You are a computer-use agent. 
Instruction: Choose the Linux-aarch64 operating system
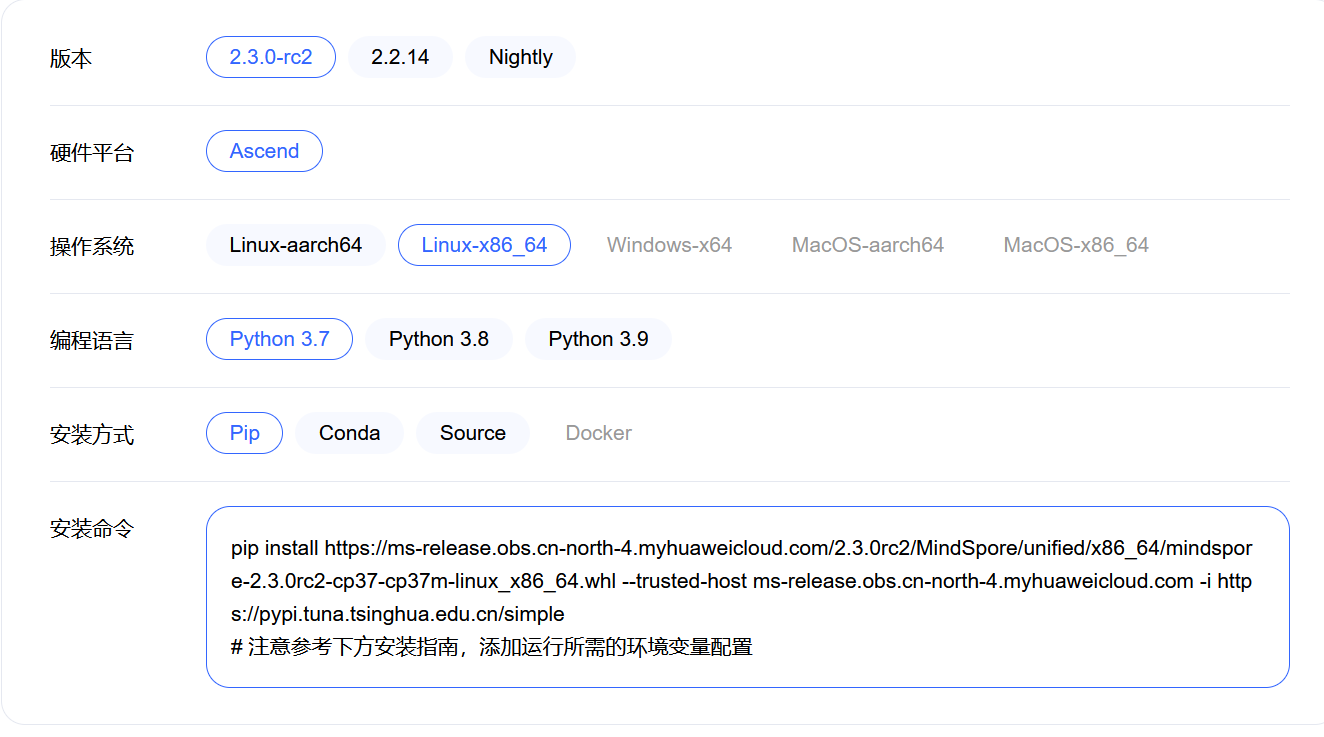[295, 244]
